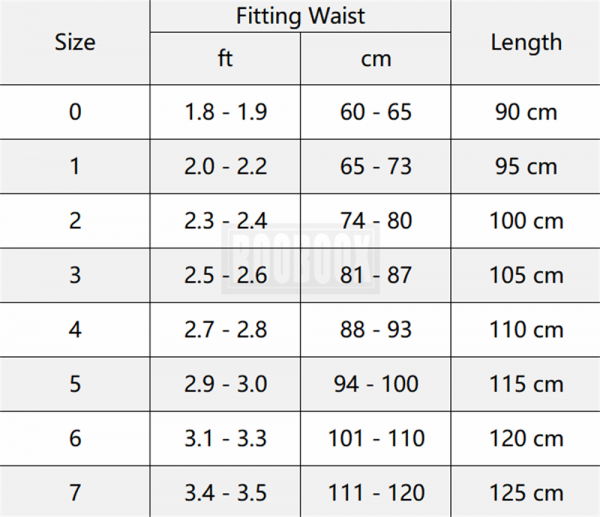Click the 1.8 - 1.9 ft cell
600x517 pixels.
225,111
